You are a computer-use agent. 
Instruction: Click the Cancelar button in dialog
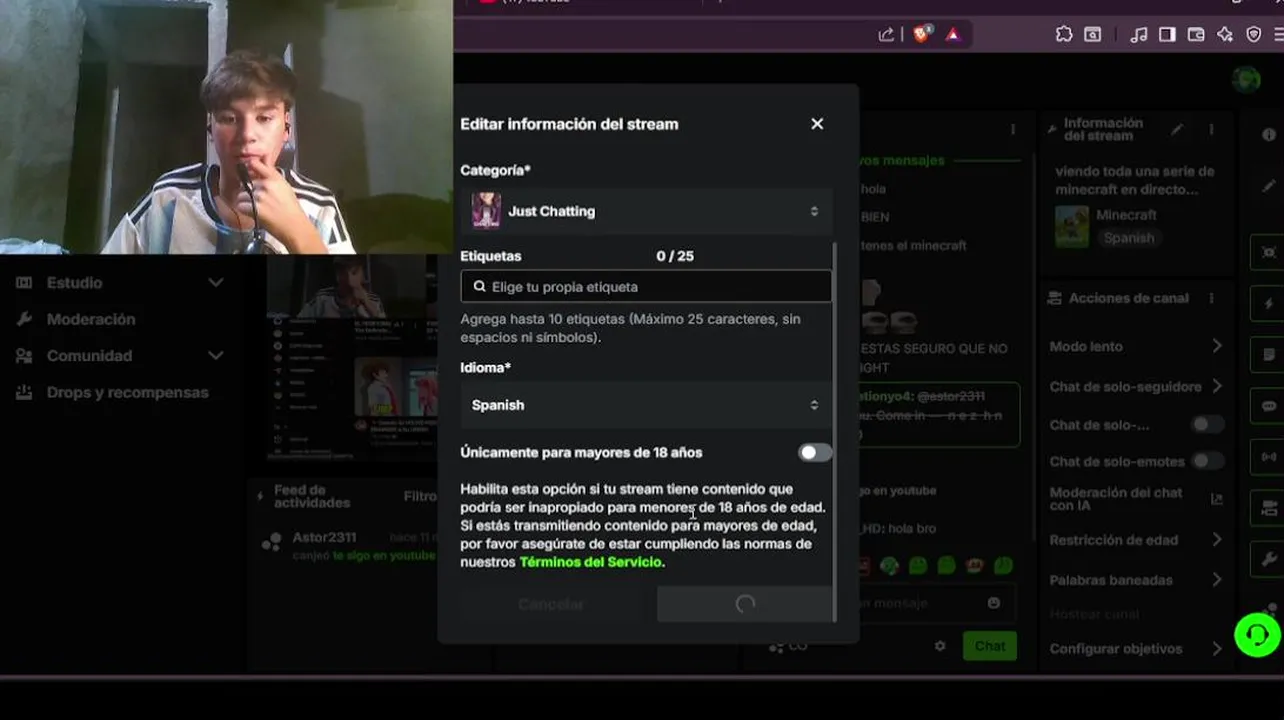tap(551, 604)
